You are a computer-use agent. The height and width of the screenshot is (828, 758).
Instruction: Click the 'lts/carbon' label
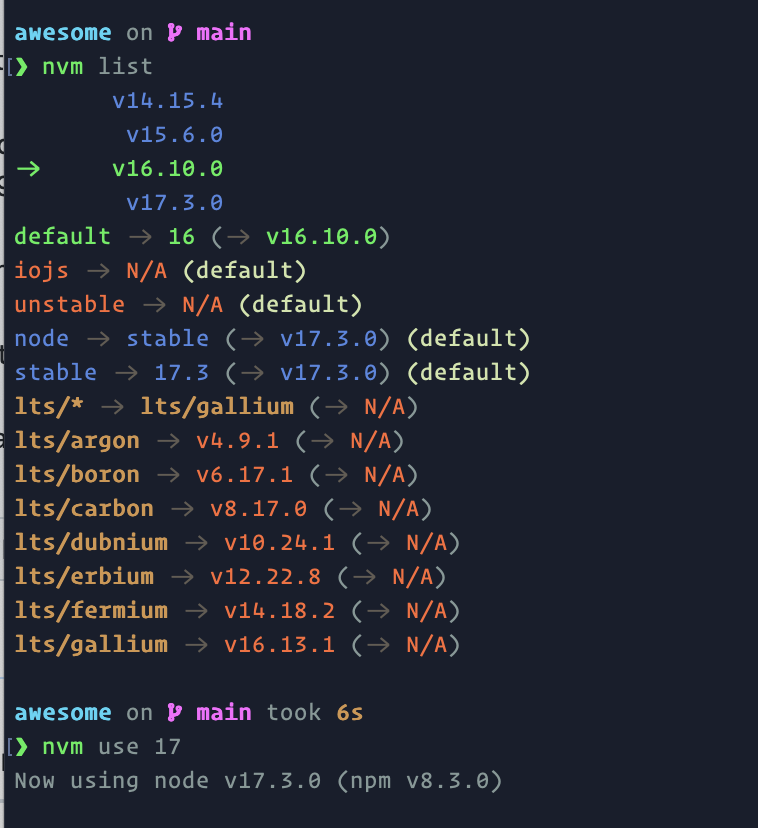pos(84,509)
